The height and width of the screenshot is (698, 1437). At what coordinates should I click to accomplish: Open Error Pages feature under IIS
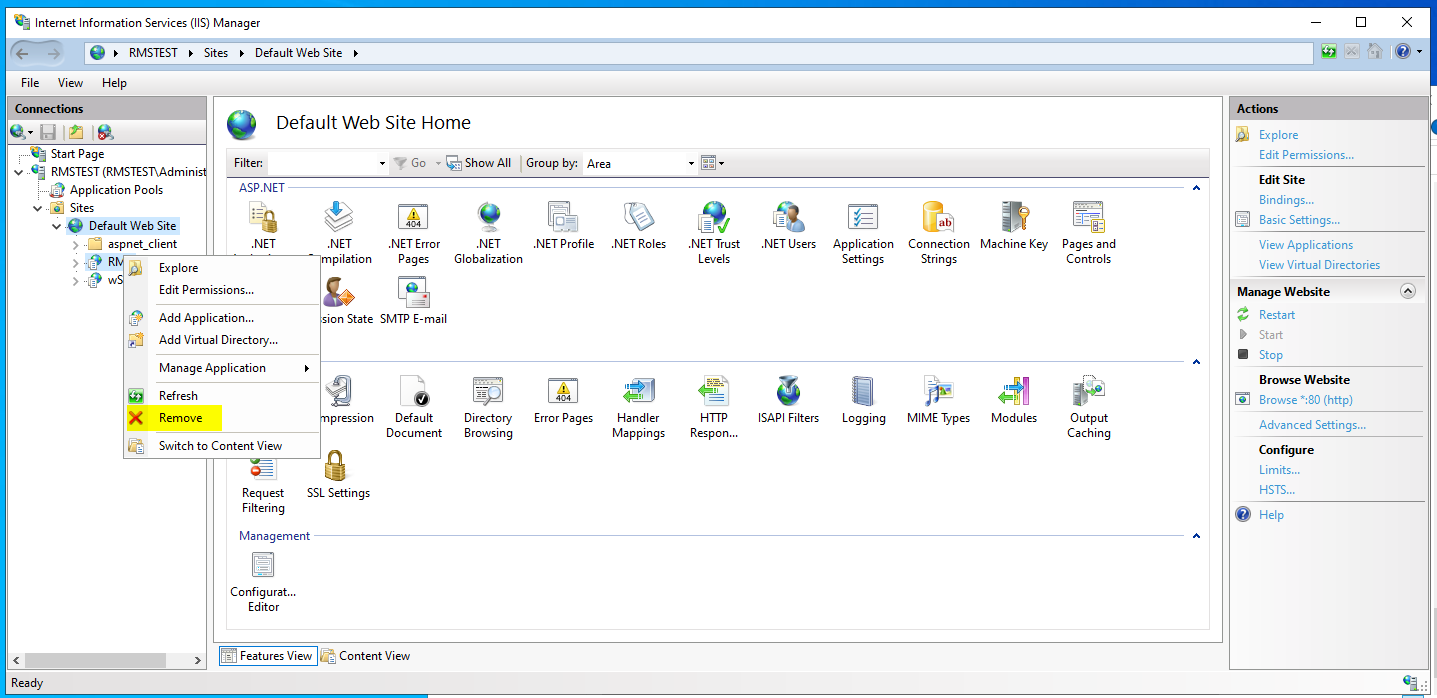point(563,400)
